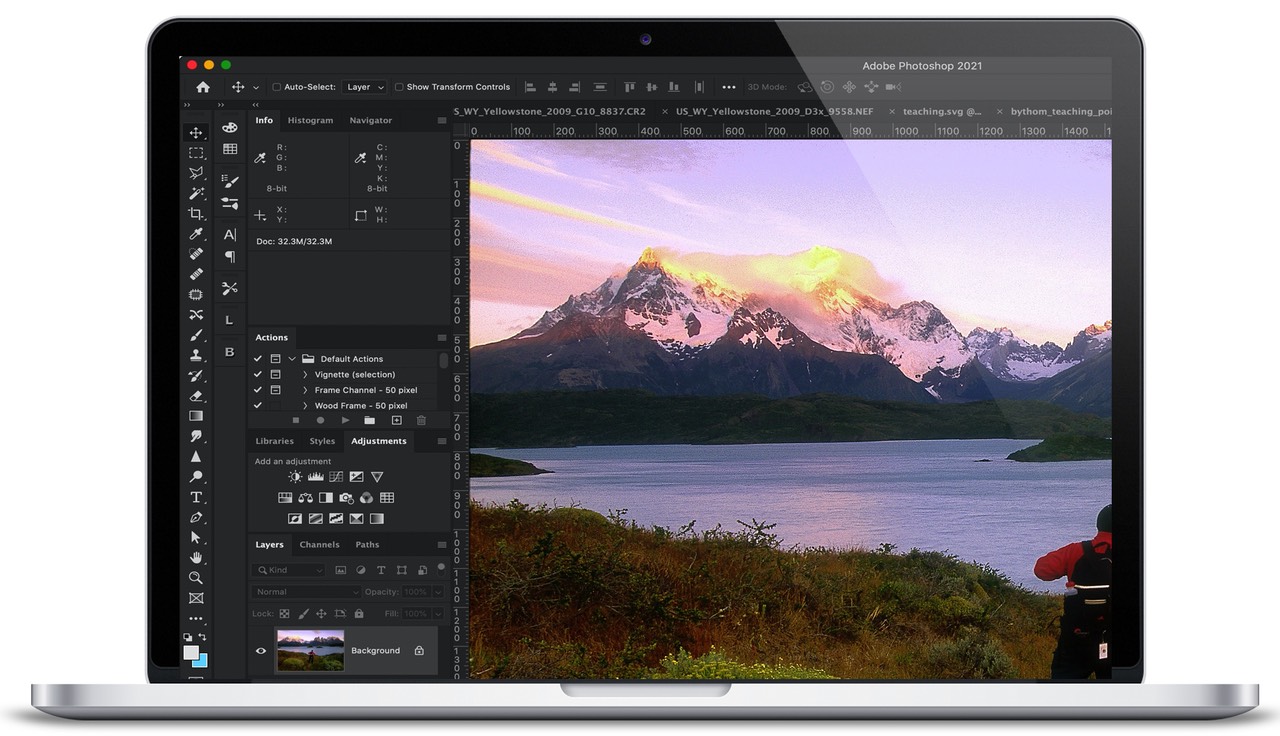This screenshot has width=1280, height=736.
Task: Toggle checkmark for Default Actions set
Action: (x=258, y=359)
